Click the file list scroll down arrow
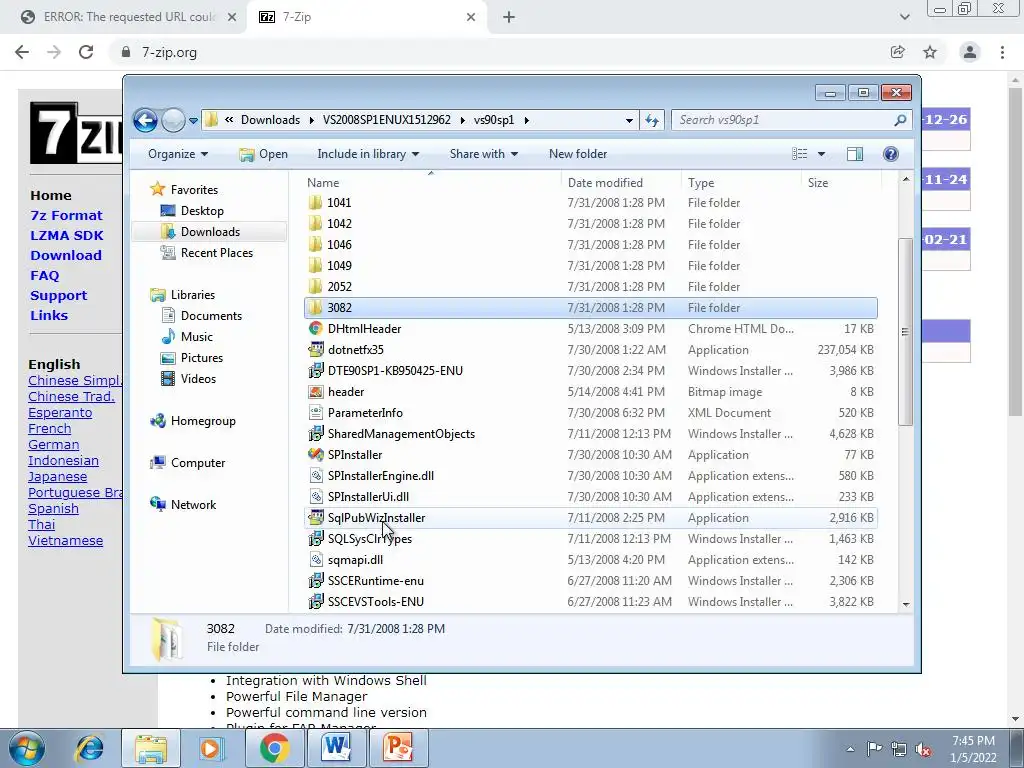Screen dimensions: 1024x768 pos(906,605)
